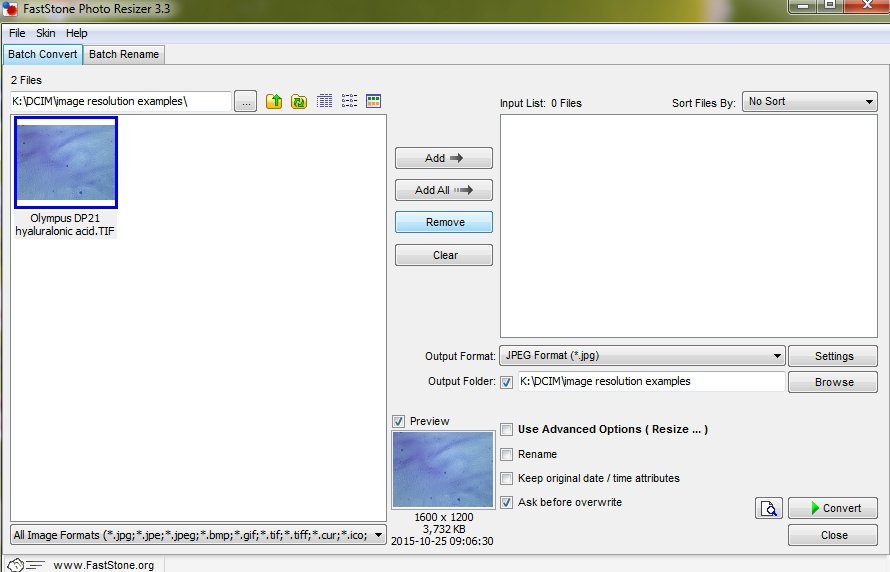Switch file browser to list view icon
Image resolution: width=890 pixels, height=572 pixels.
tap(349, 101)
